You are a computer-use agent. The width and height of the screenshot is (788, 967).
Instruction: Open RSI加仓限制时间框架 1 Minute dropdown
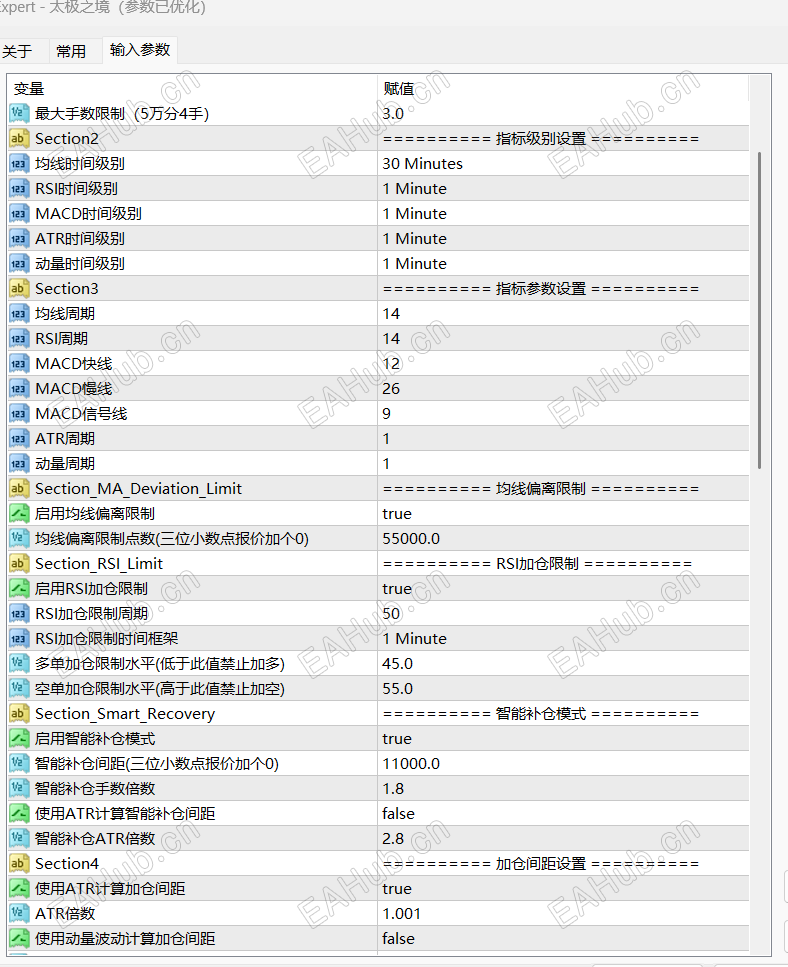(x=563, y=638)
